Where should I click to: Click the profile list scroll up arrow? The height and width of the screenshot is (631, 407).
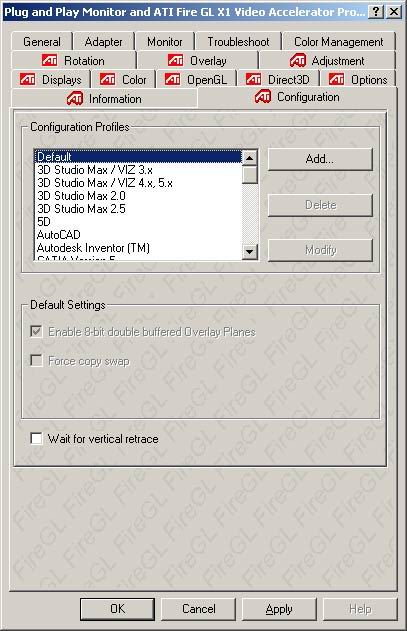250,157
